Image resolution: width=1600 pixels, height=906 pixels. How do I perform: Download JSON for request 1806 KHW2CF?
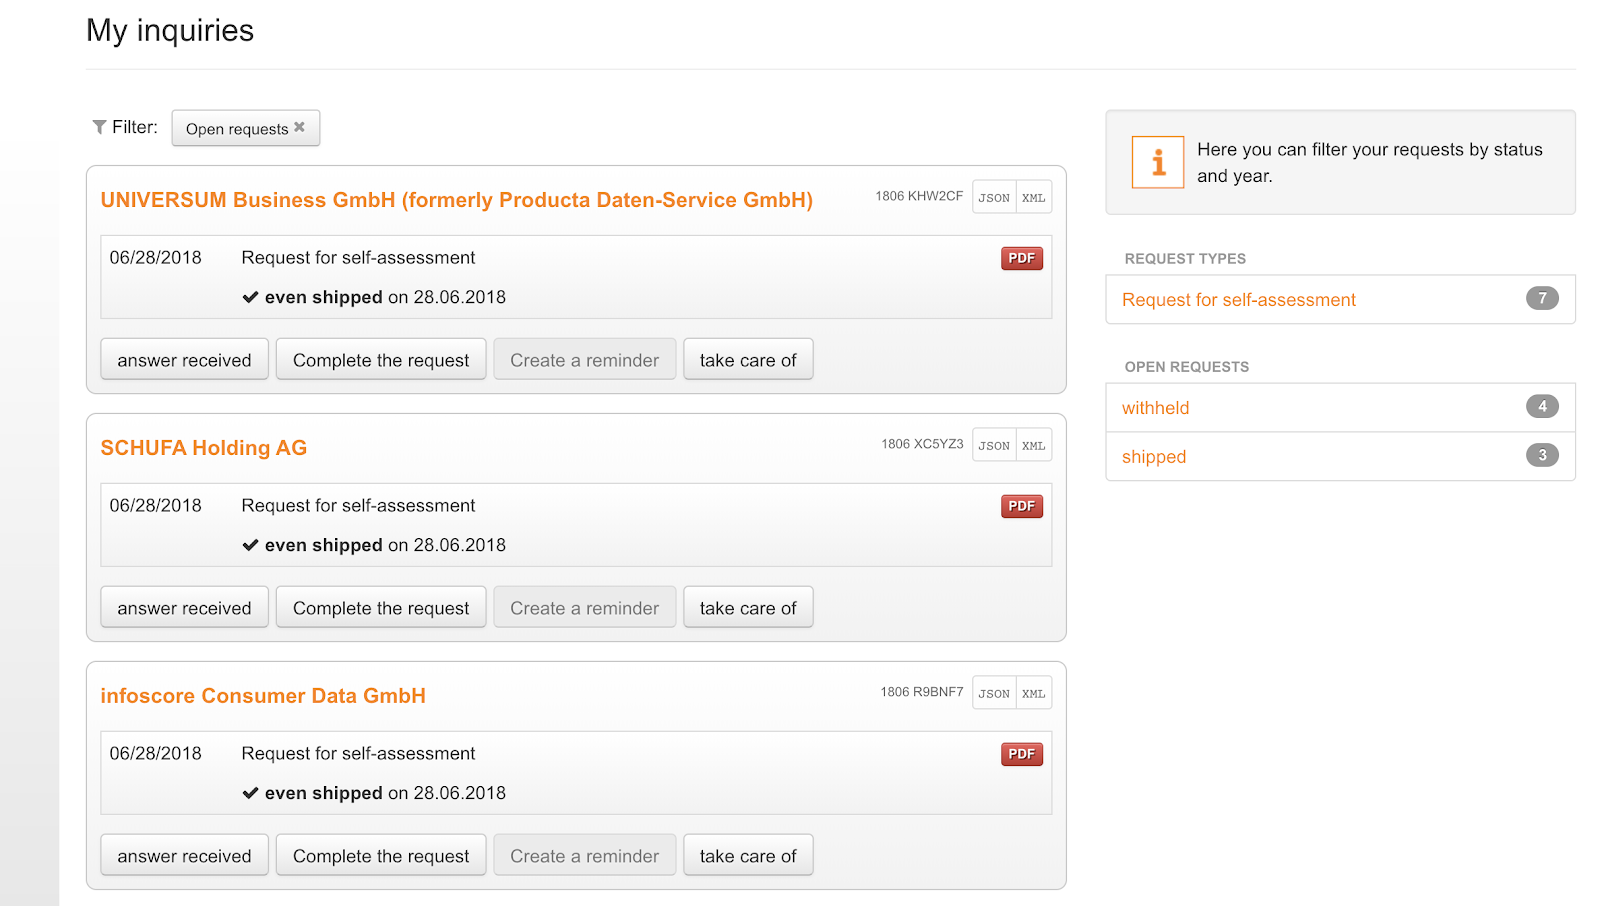(994, 197)
